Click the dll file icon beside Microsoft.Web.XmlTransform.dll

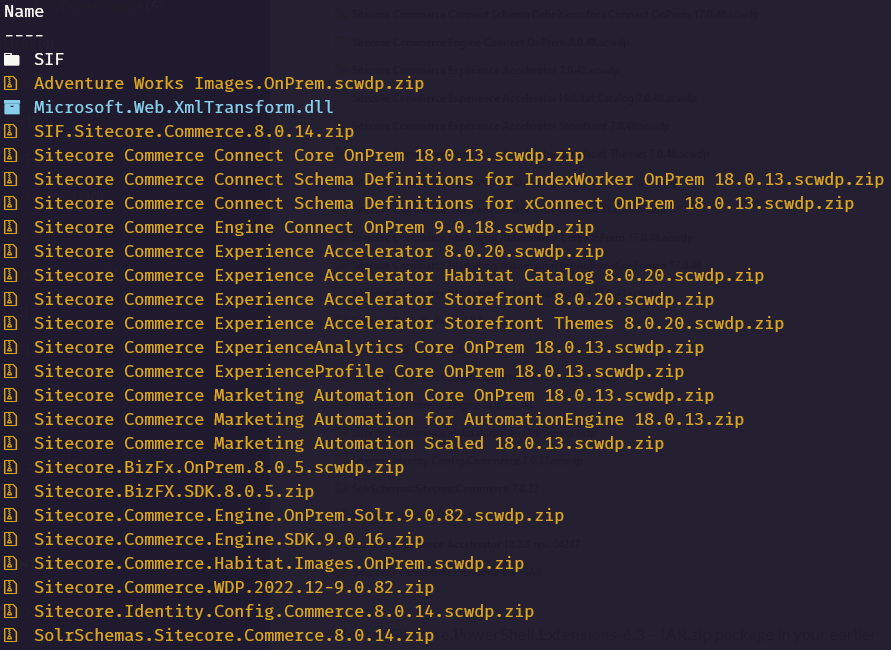pos(11,107)
